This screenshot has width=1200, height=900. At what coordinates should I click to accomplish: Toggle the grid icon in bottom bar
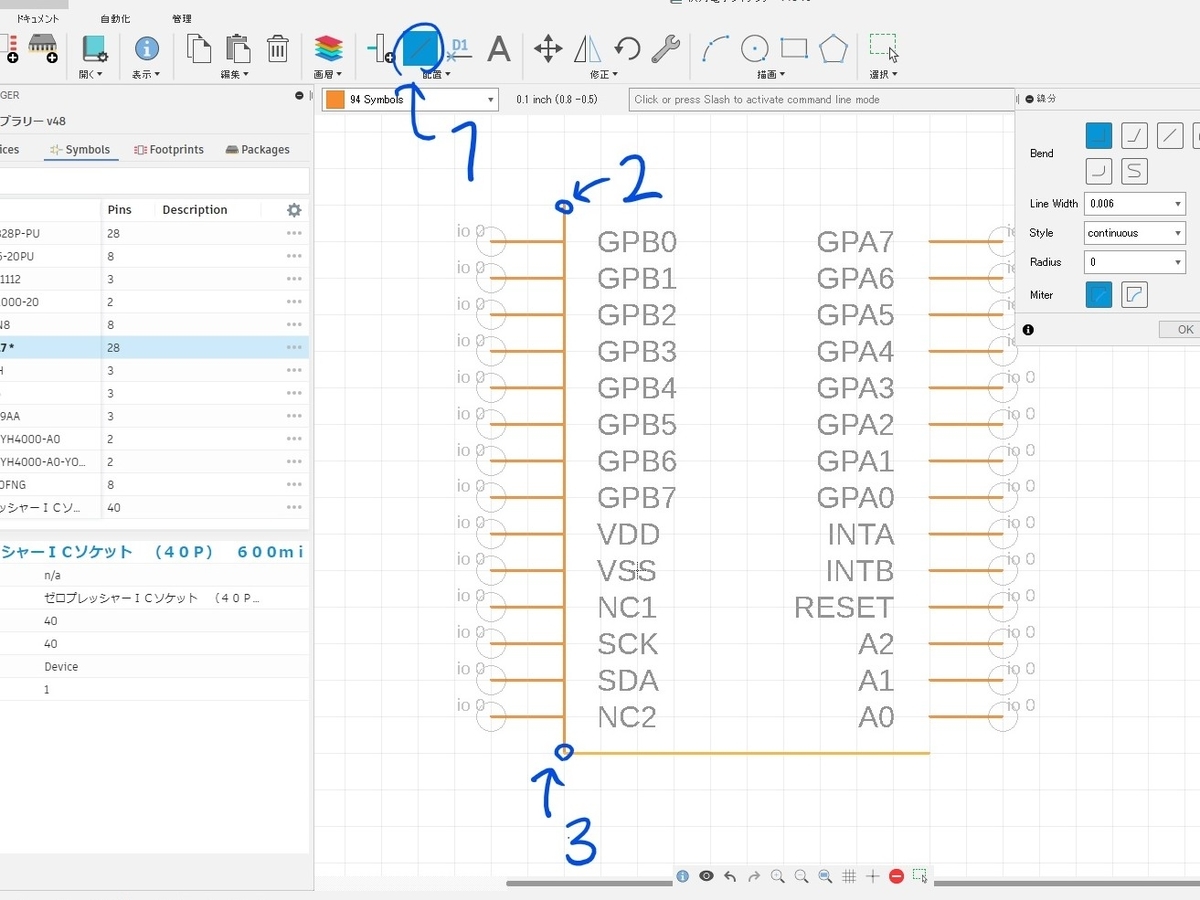(849, 876)
